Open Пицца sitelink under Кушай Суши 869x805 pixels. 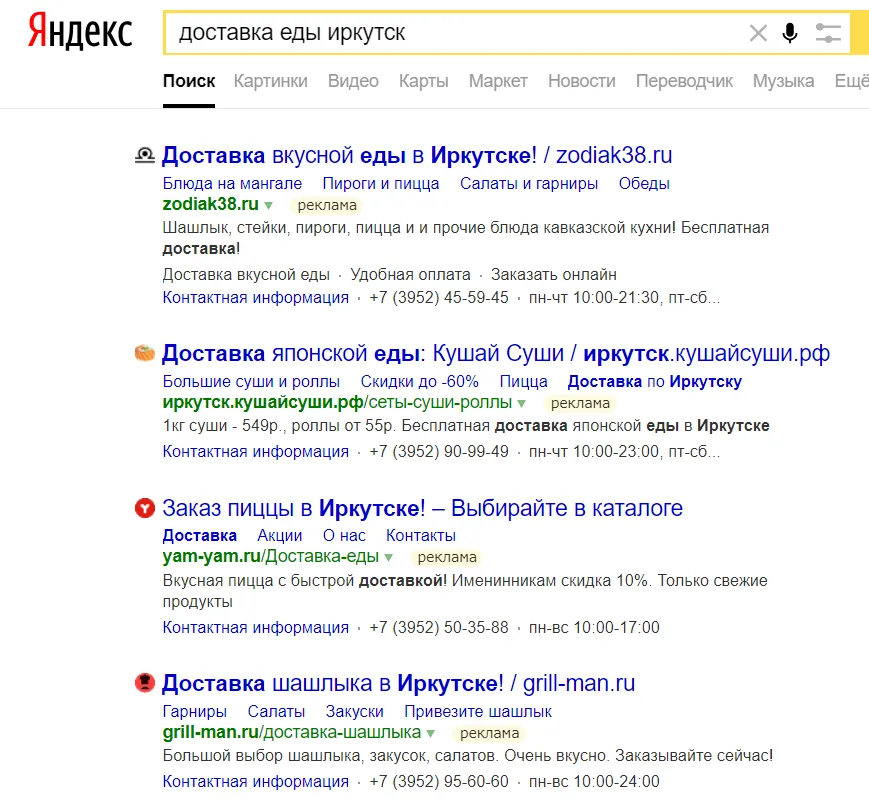coord(523,381)
